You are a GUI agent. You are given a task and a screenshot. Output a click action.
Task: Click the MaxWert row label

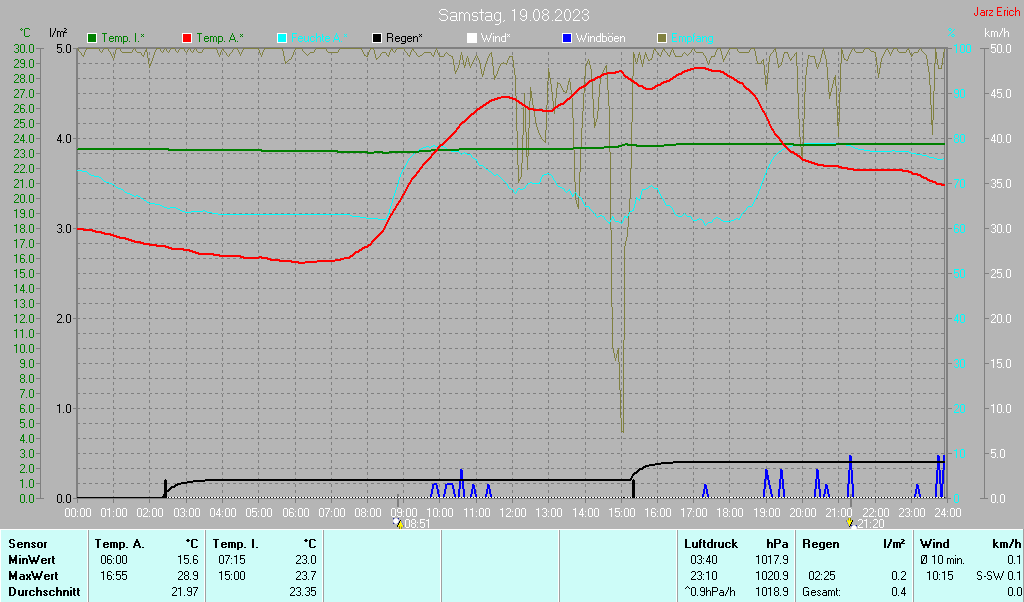click(x=32, y=576)
